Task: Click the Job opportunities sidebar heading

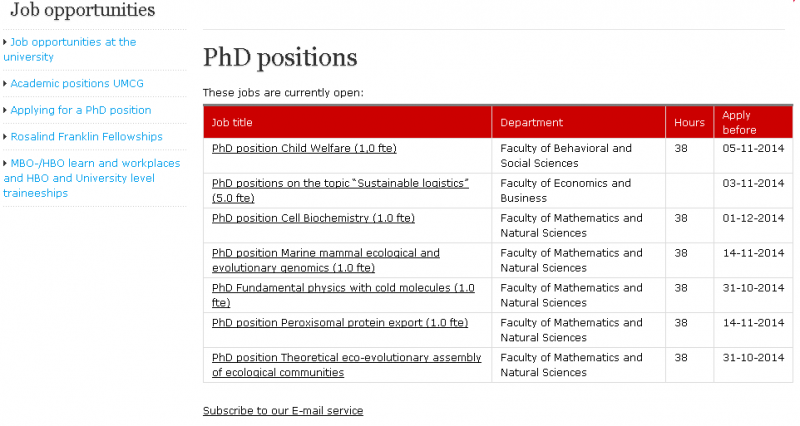Action: point(82,11)
